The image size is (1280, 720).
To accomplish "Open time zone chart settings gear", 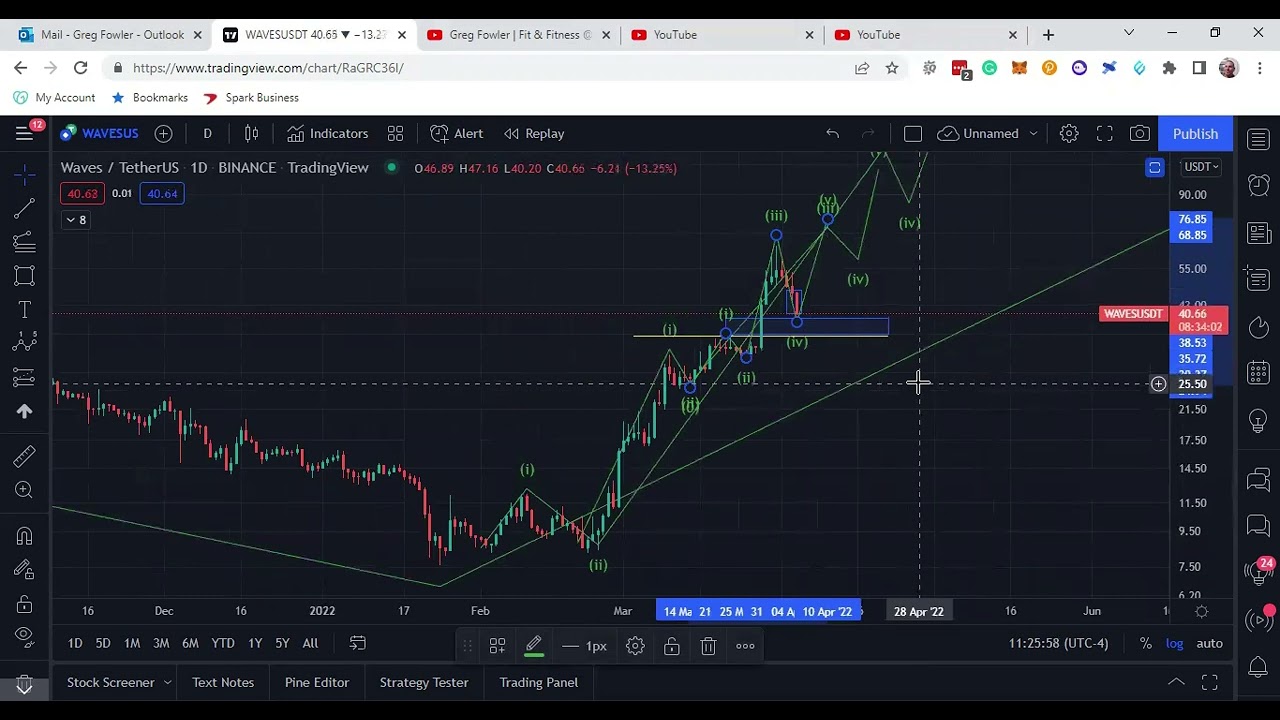I will [1202, 611].
